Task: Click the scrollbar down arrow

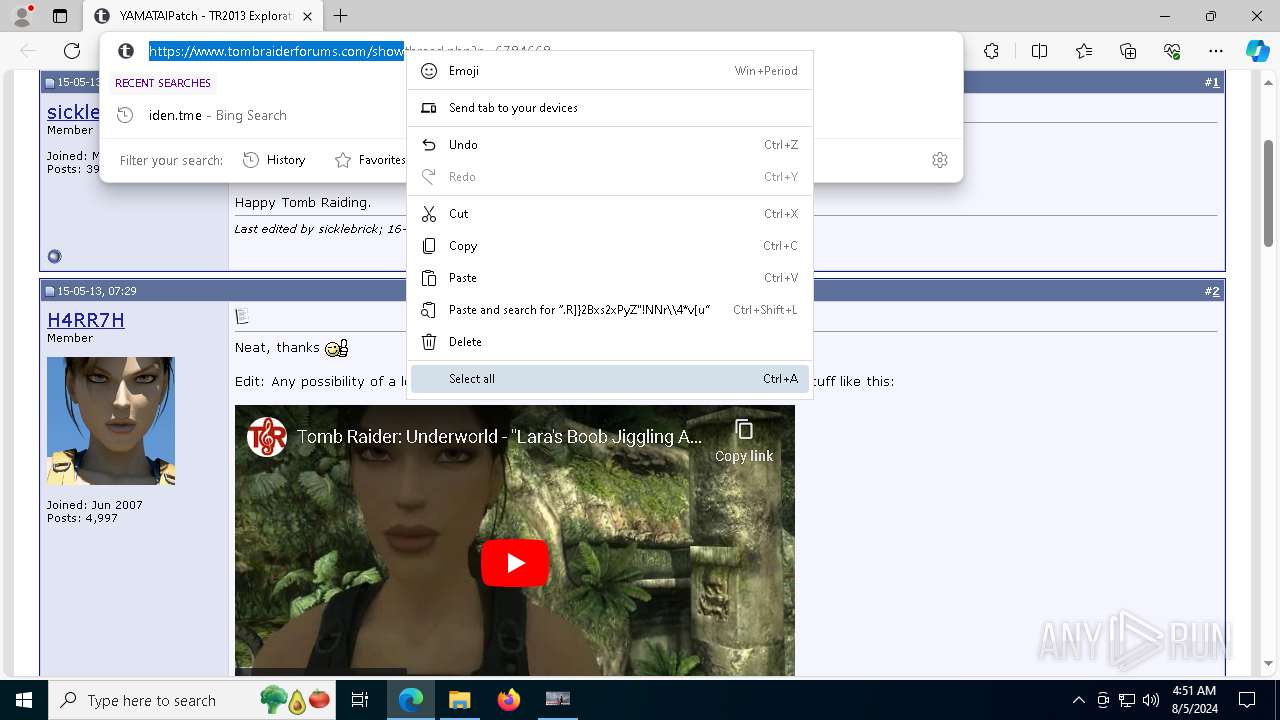Action: tap(1268, 663)
